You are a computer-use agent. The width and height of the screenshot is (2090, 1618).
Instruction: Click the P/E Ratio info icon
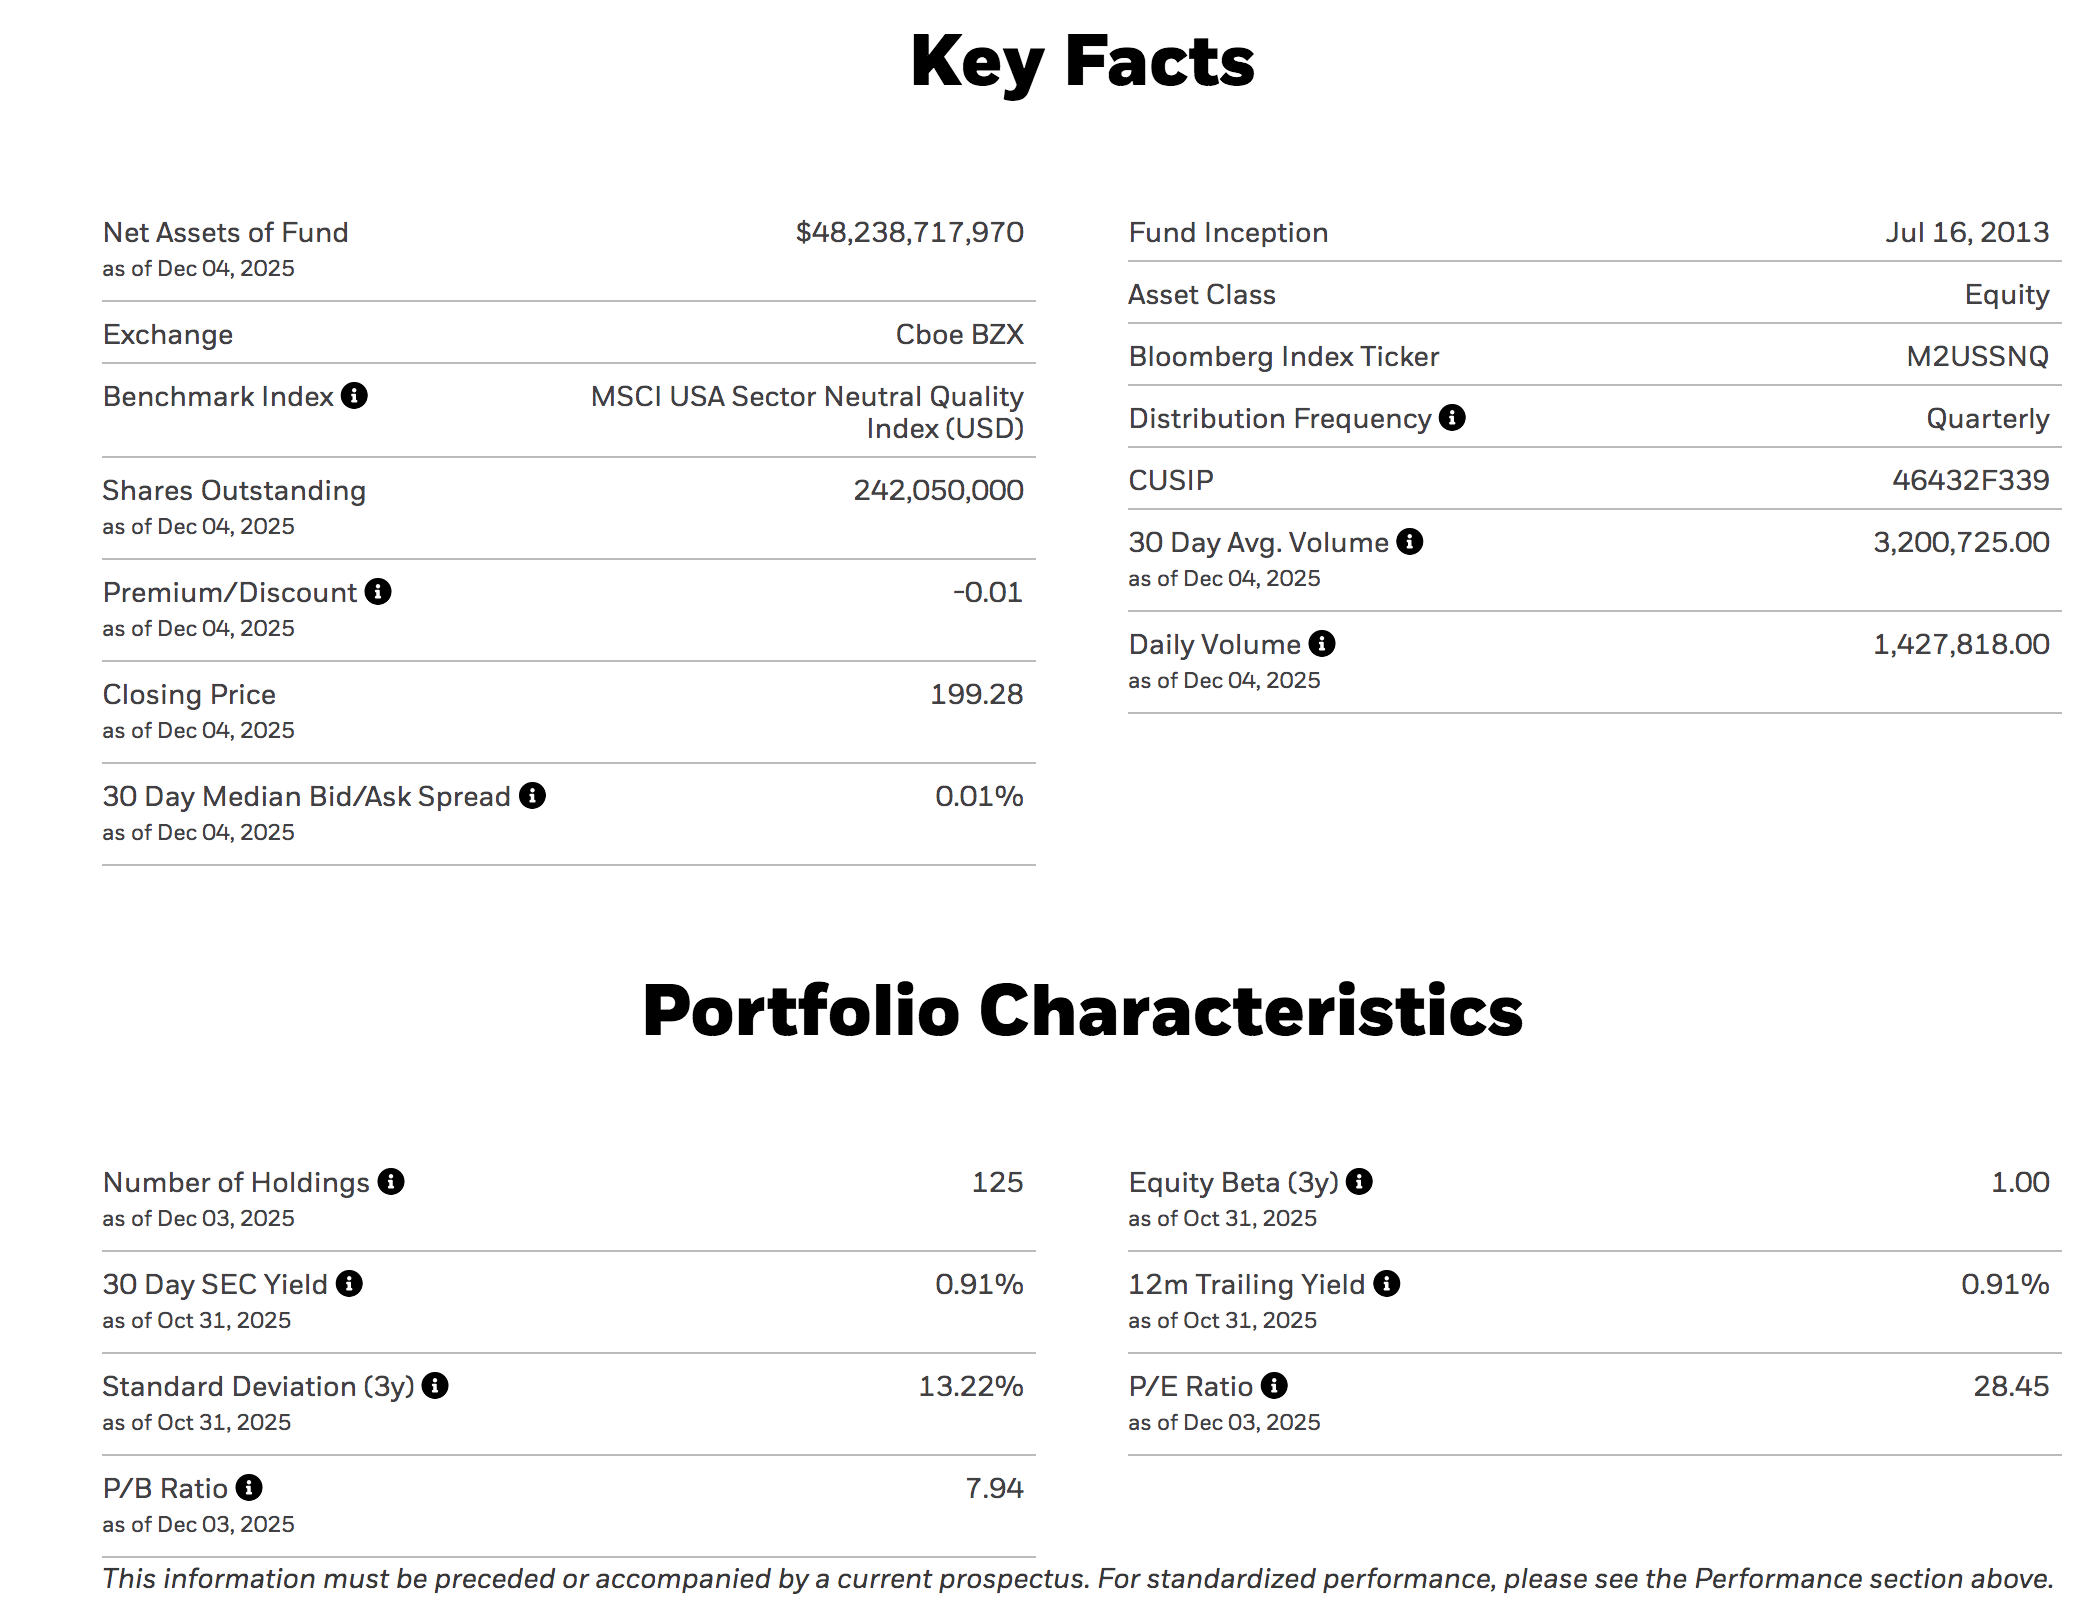1274,1386
